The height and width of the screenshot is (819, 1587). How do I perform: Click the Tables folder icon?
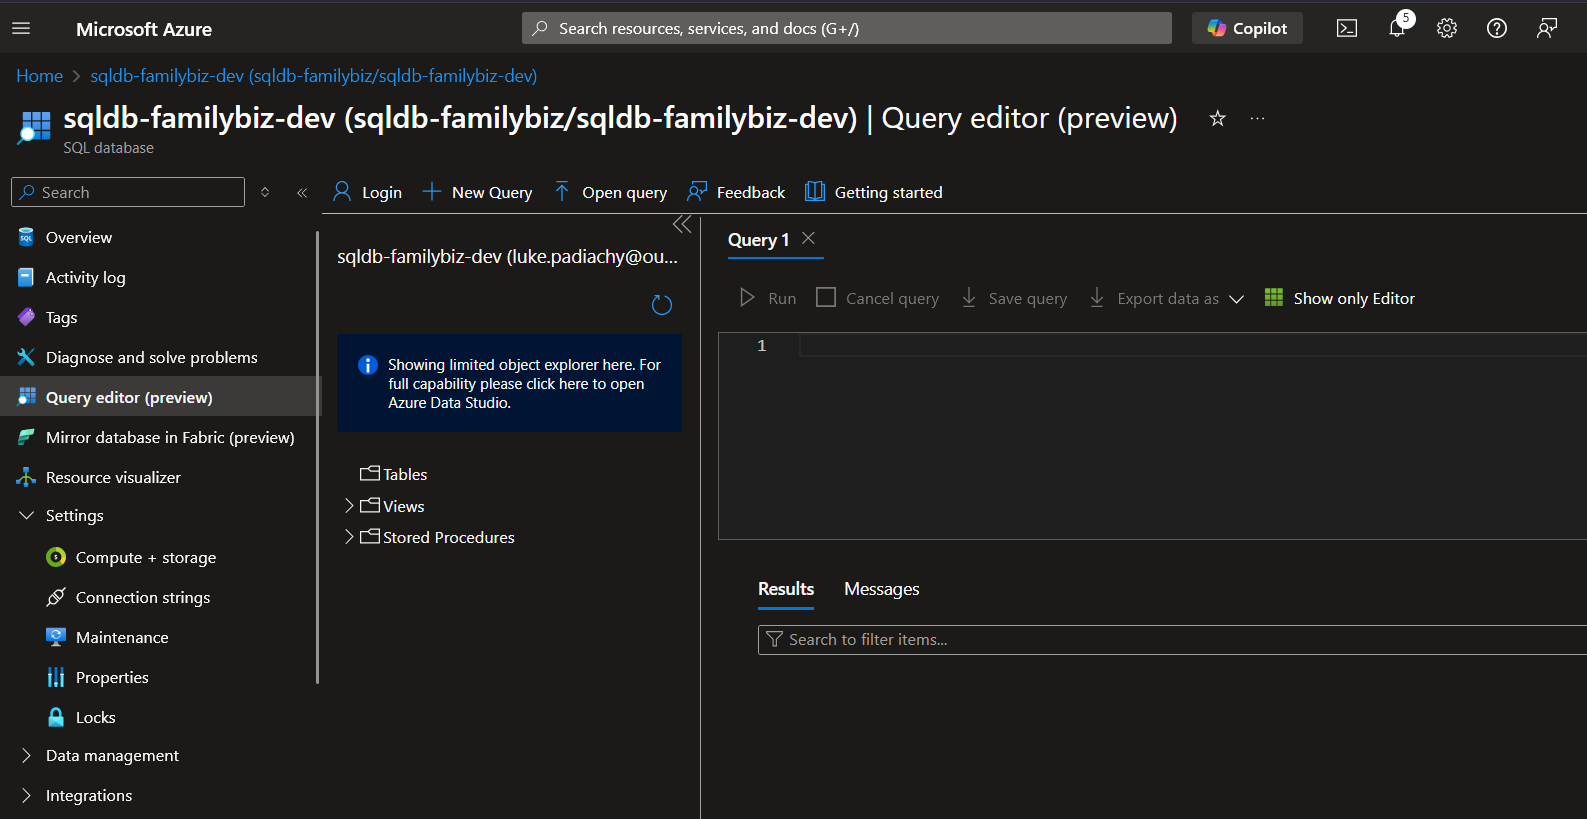tap(370, 473)
